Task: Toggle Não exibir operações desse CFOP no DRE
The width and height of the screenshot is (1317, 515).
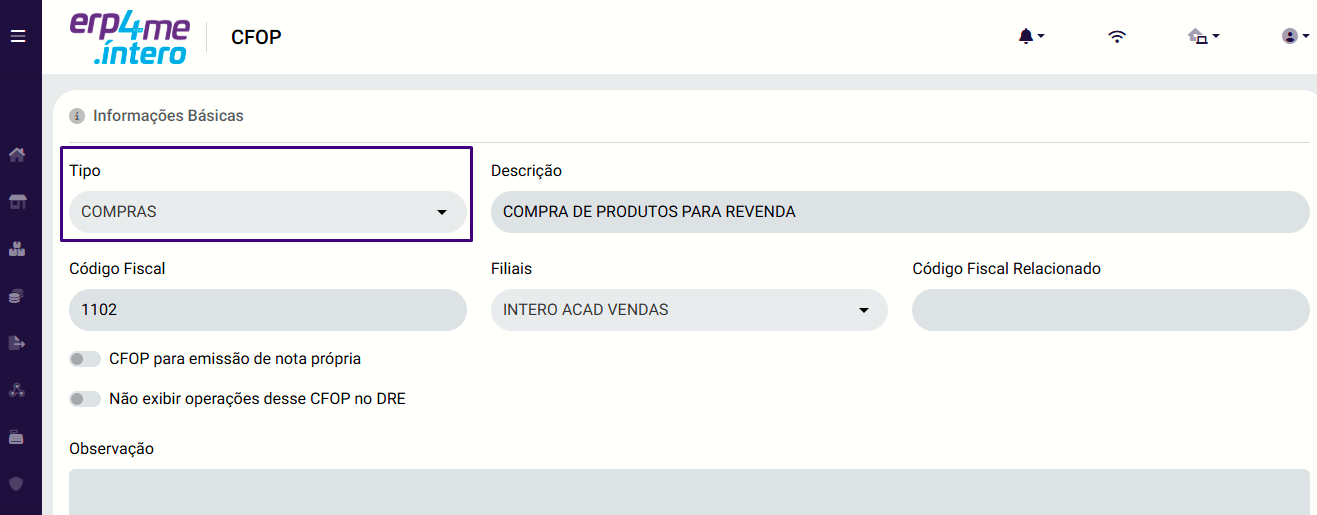Action: (85, 399)
